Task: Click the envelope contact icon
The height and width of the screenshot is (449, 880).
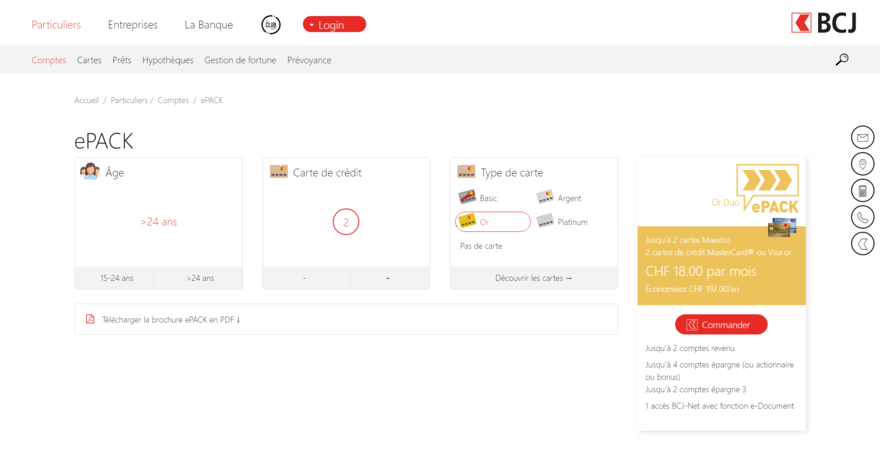Action: [863, 137]
